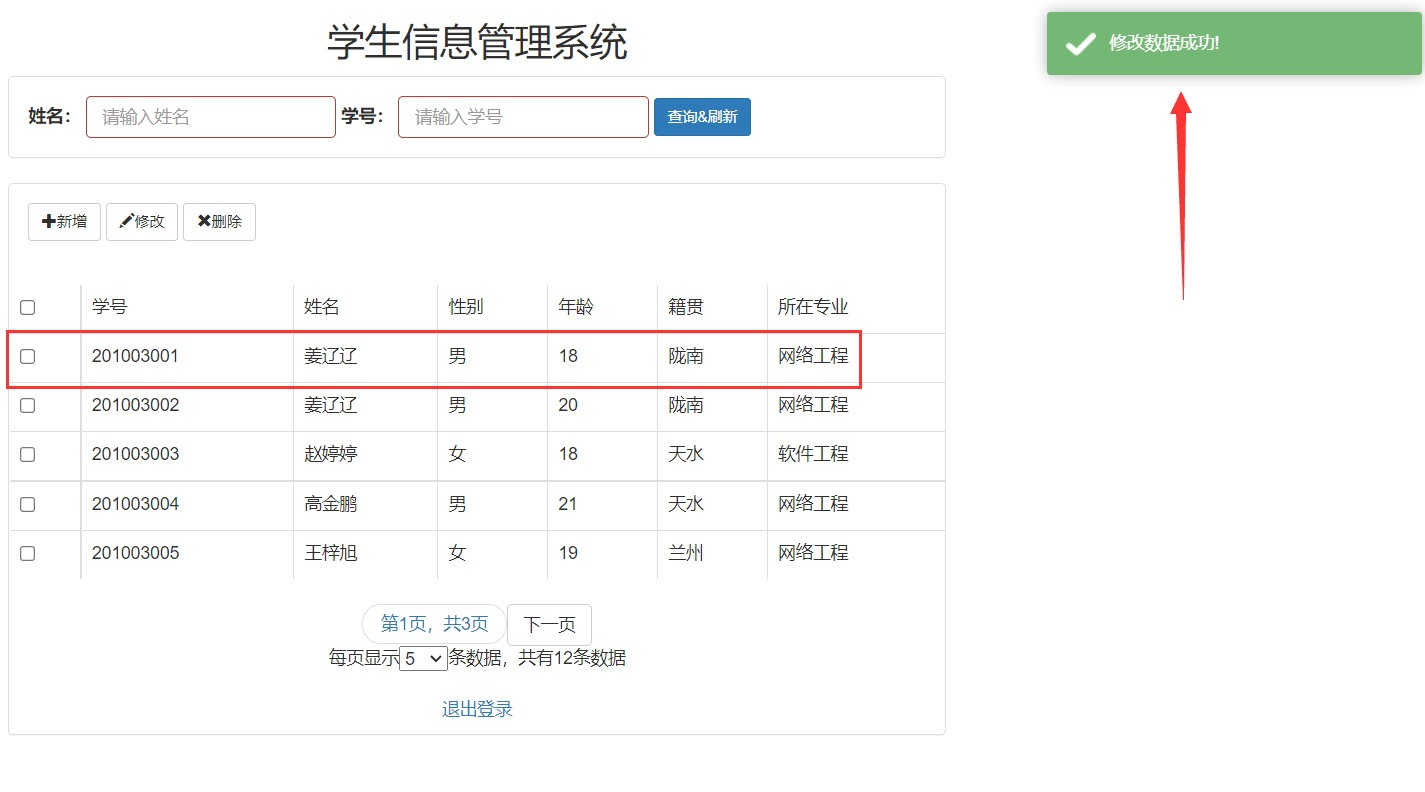Focus the 请输入学号 student ID input field

pos(523,117)
